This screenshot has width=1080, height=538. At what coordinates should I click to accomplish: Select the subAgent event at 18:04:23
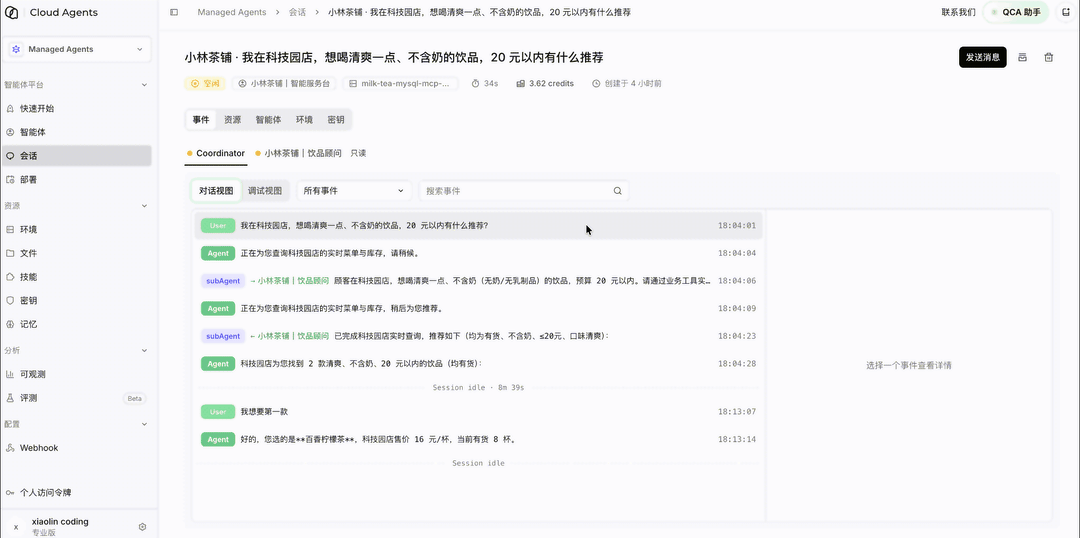479,336
